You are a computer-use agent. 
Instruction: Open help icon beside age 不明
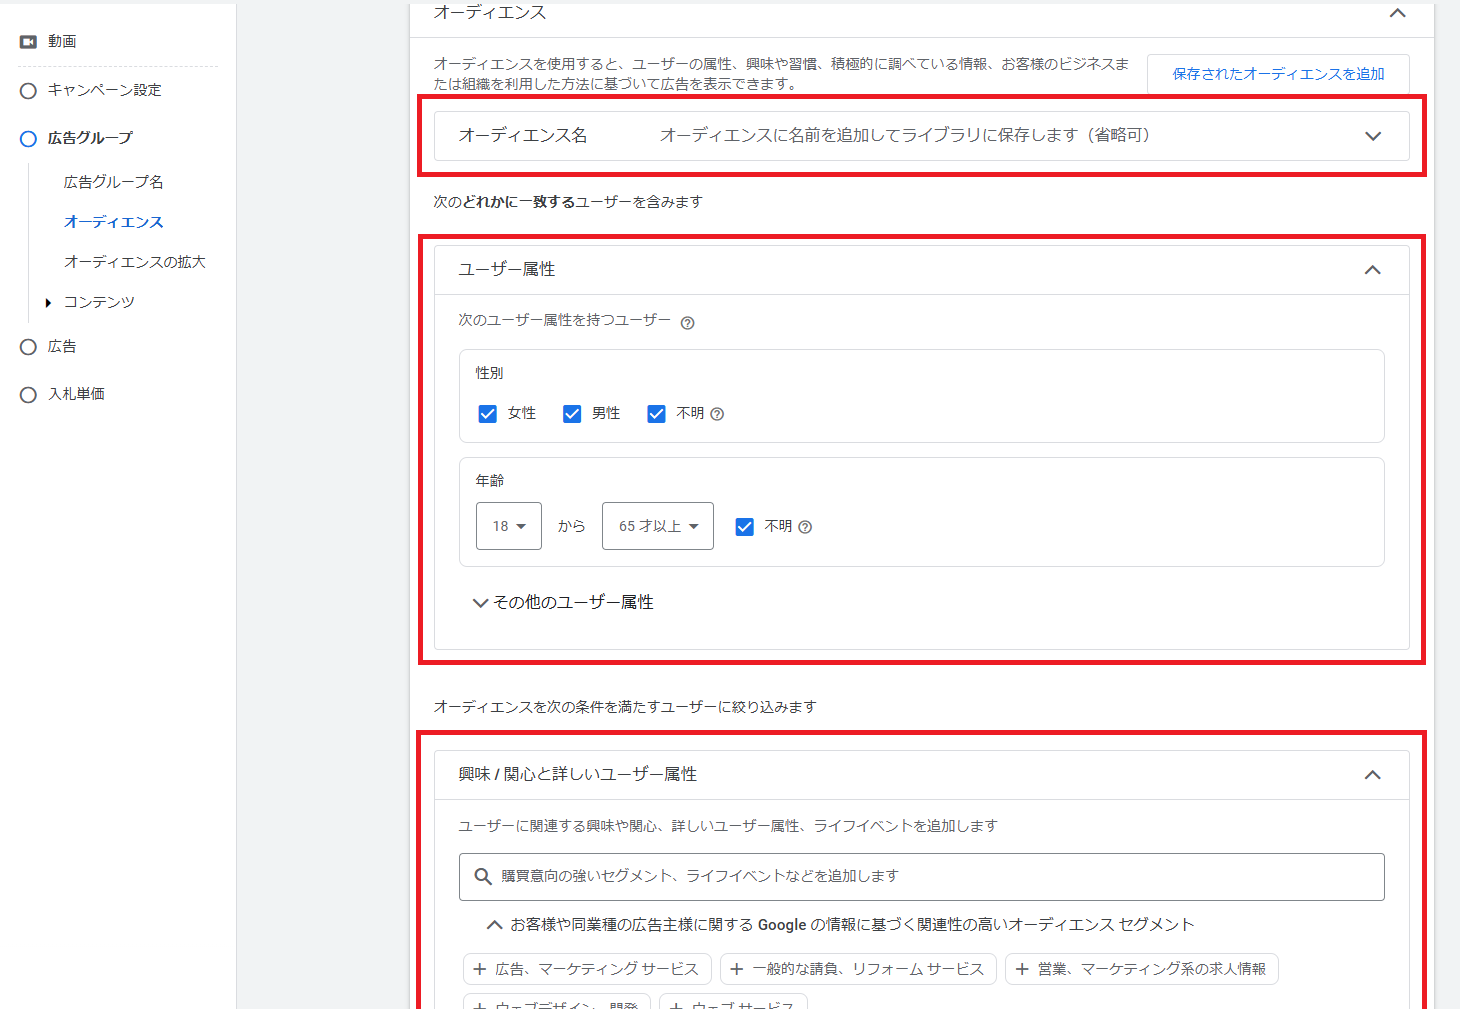click(x=805, y=527)
